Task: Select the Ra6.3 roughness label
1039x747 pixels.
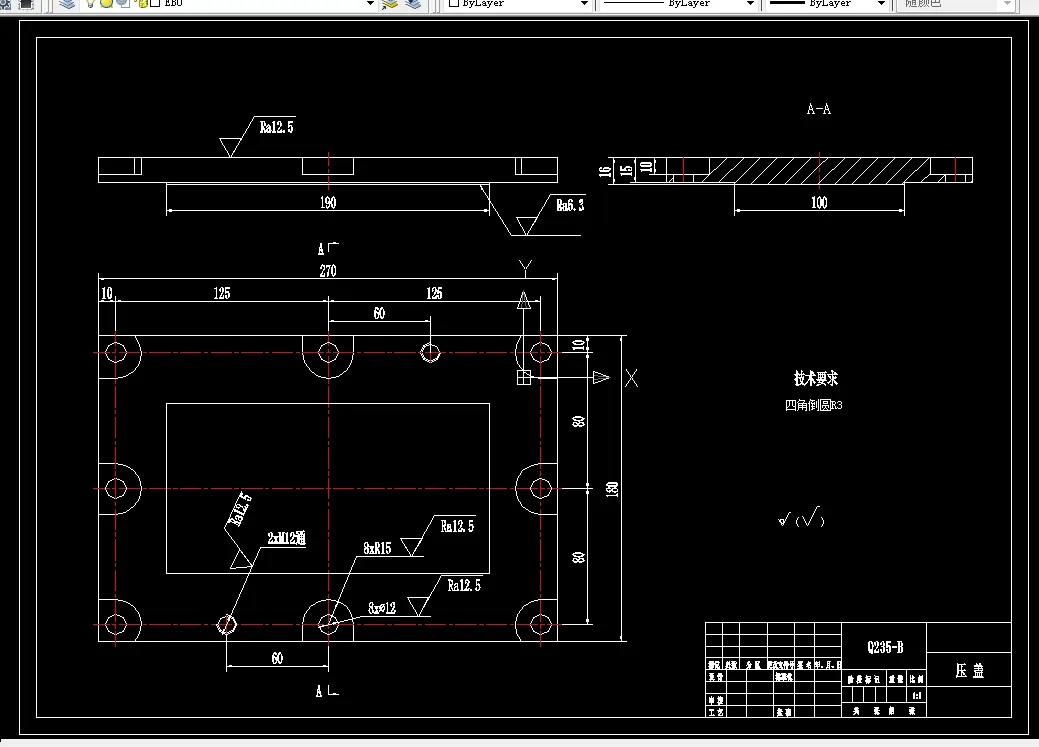Action: pos(570,205)
